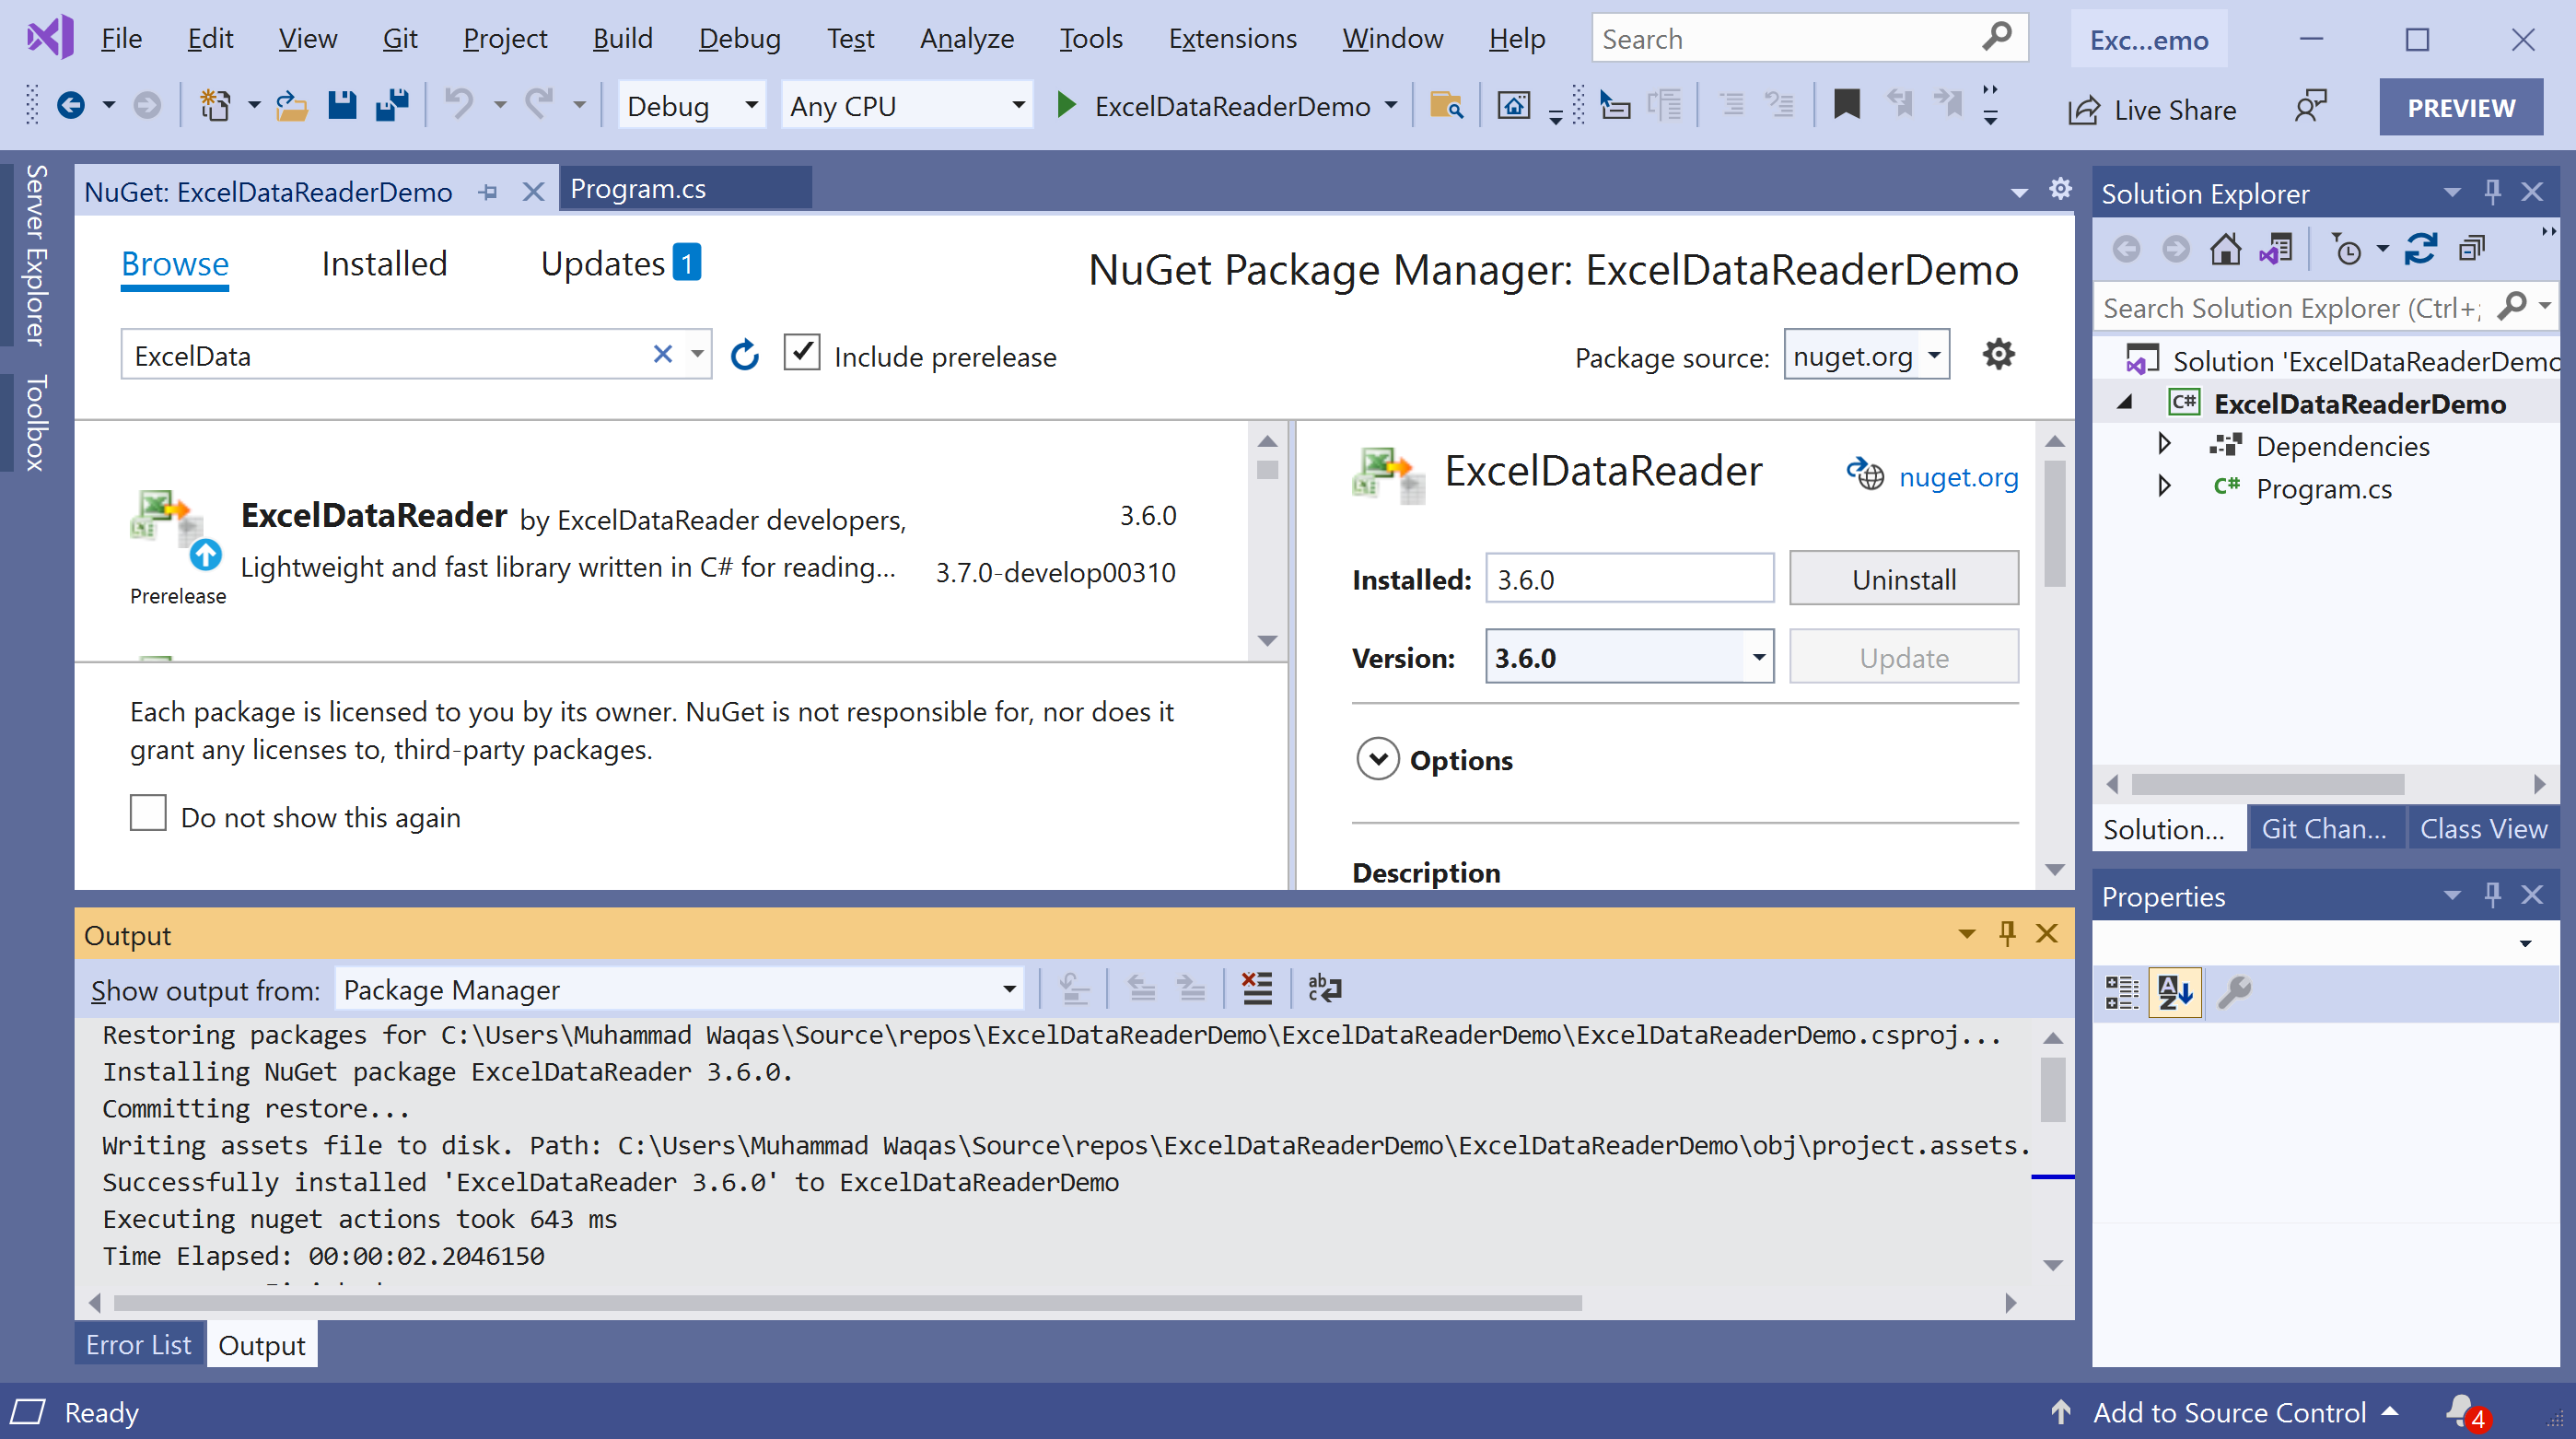Viewport: 2576px width, 1439px height.
Task: Open the Build menu
Action: [x=622, y=39]
